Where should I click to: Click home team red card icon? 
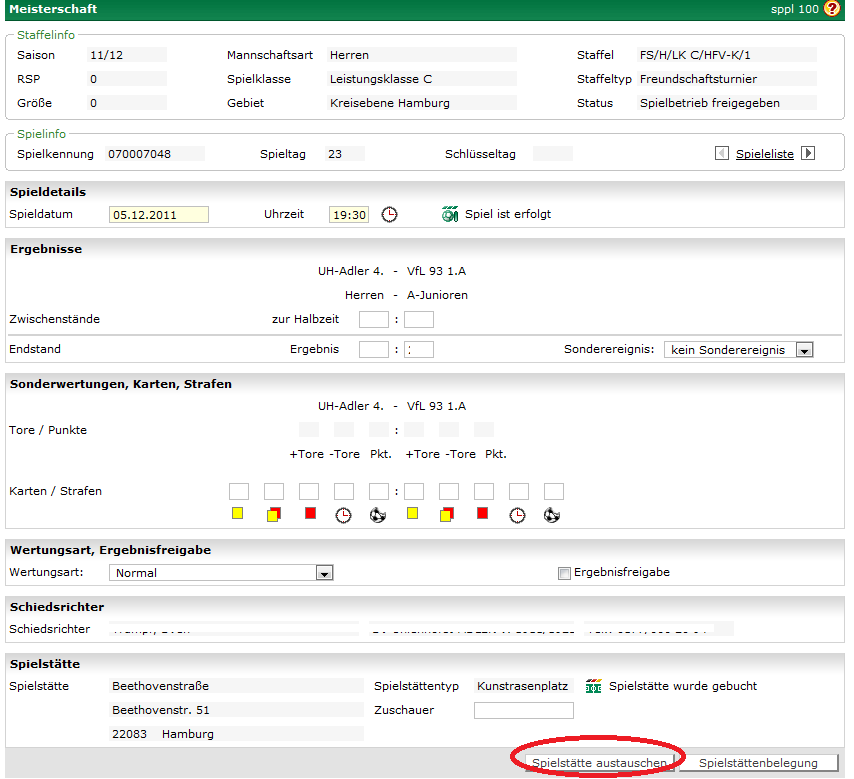(310, 513)
